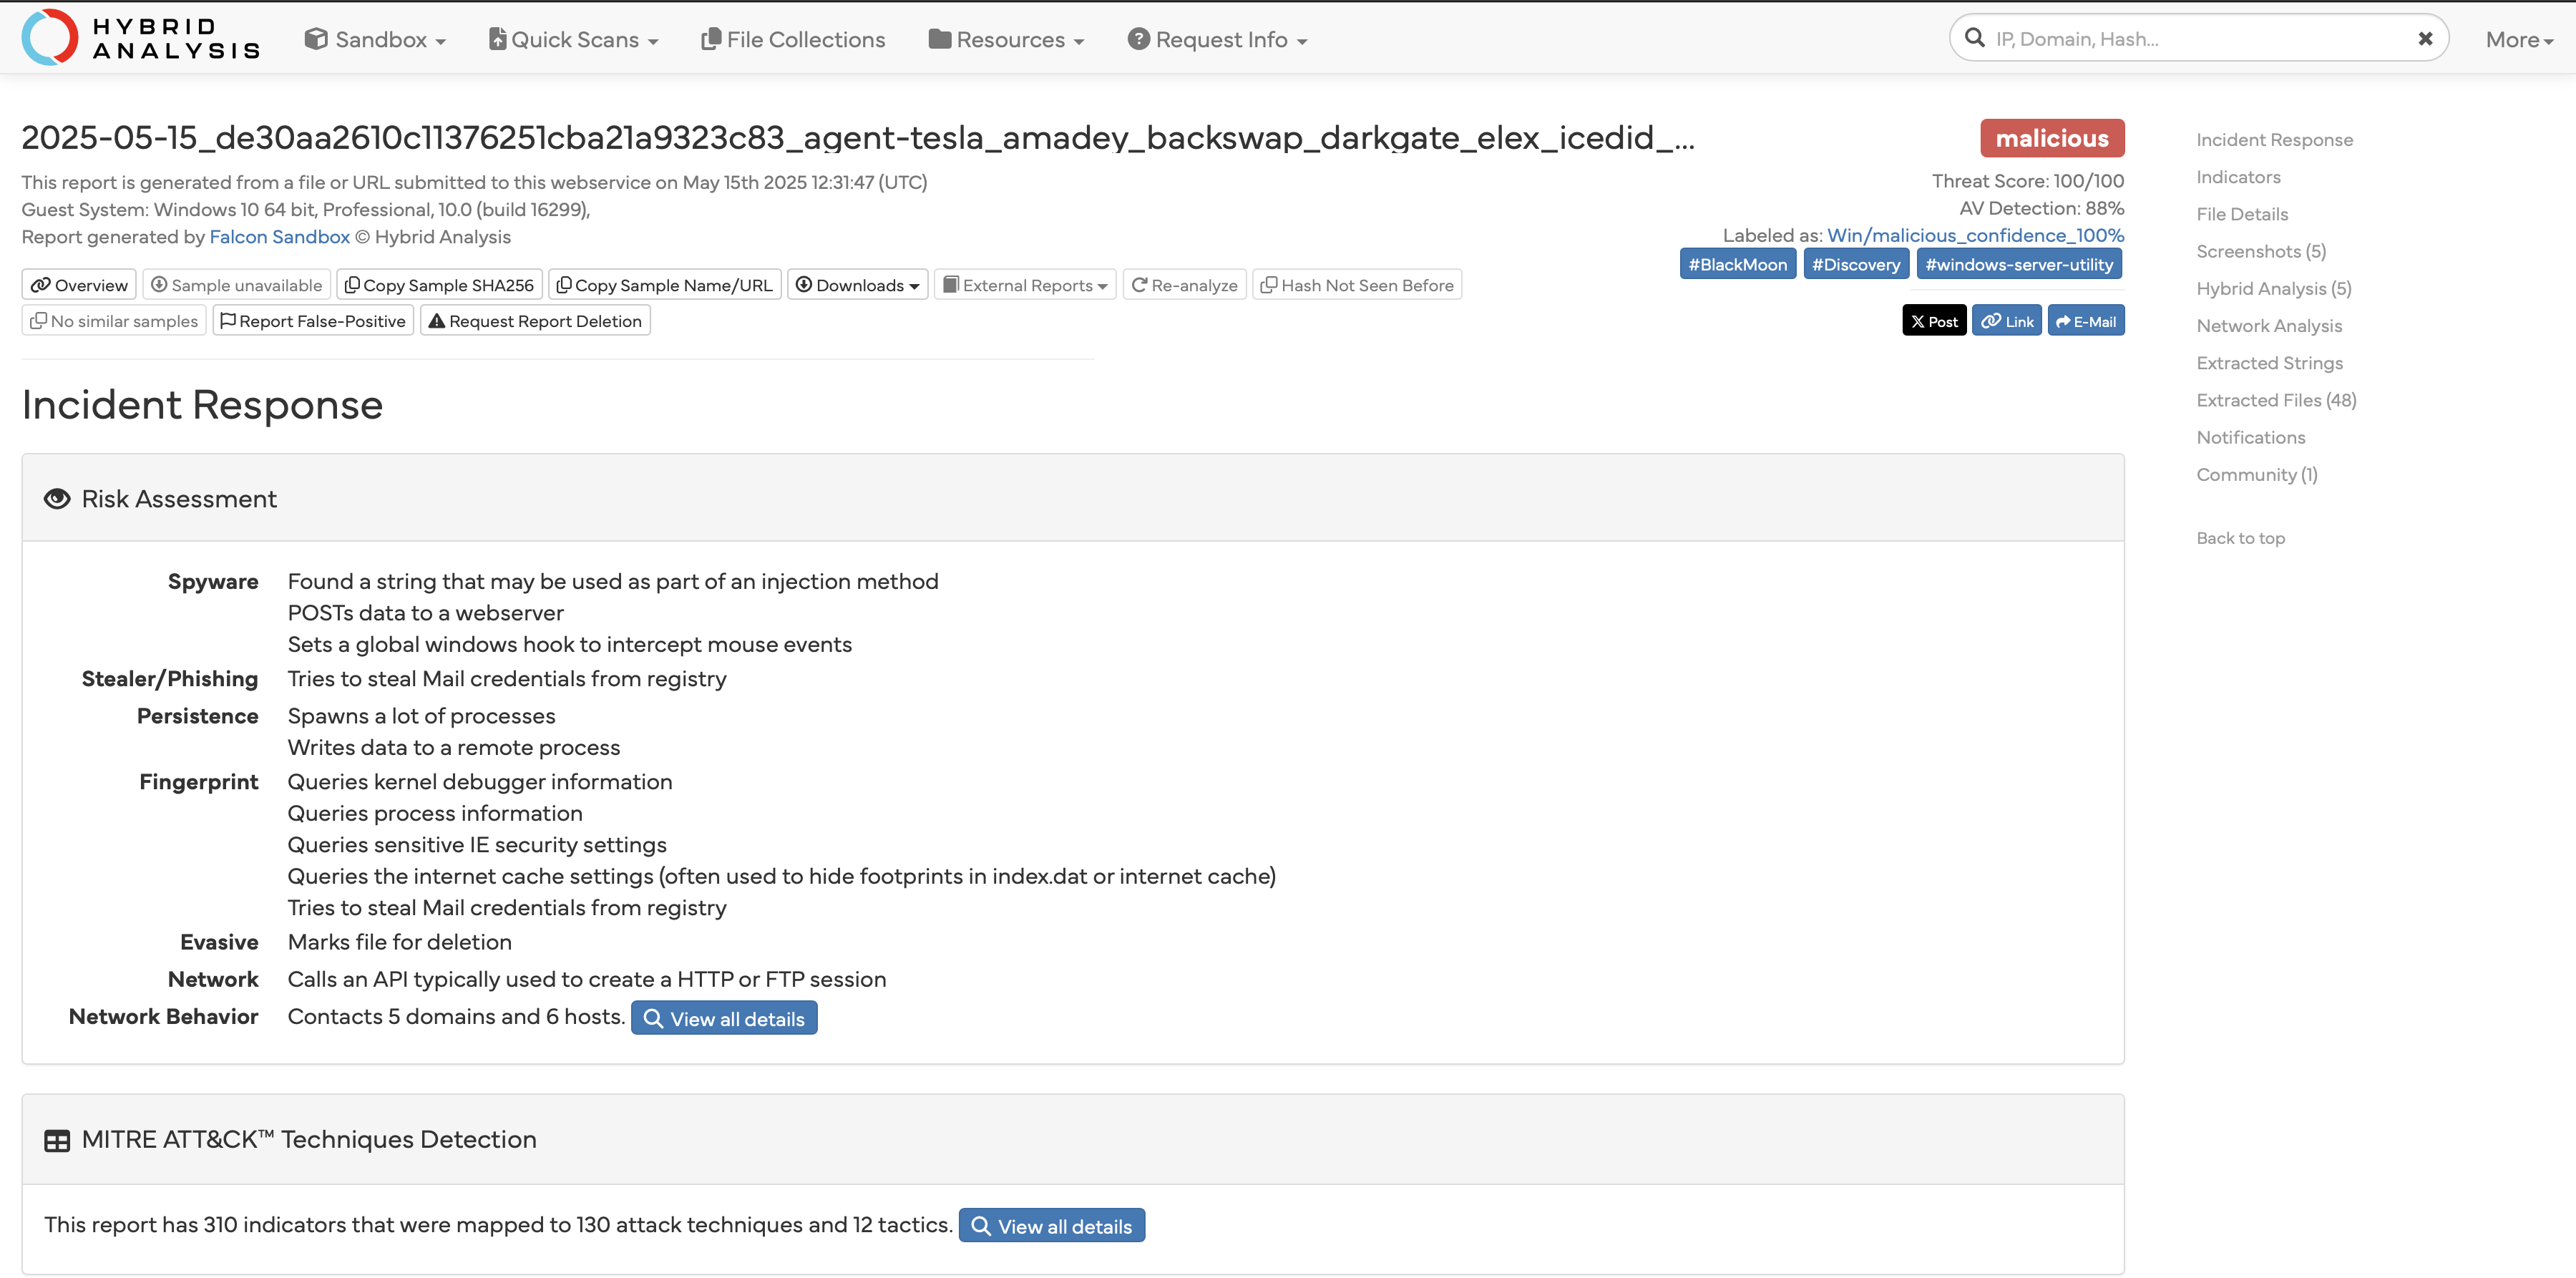2576x1278 pixels.
Task: Open Win/malicious_confidence_100% label link
Action: coord(1975,235)
